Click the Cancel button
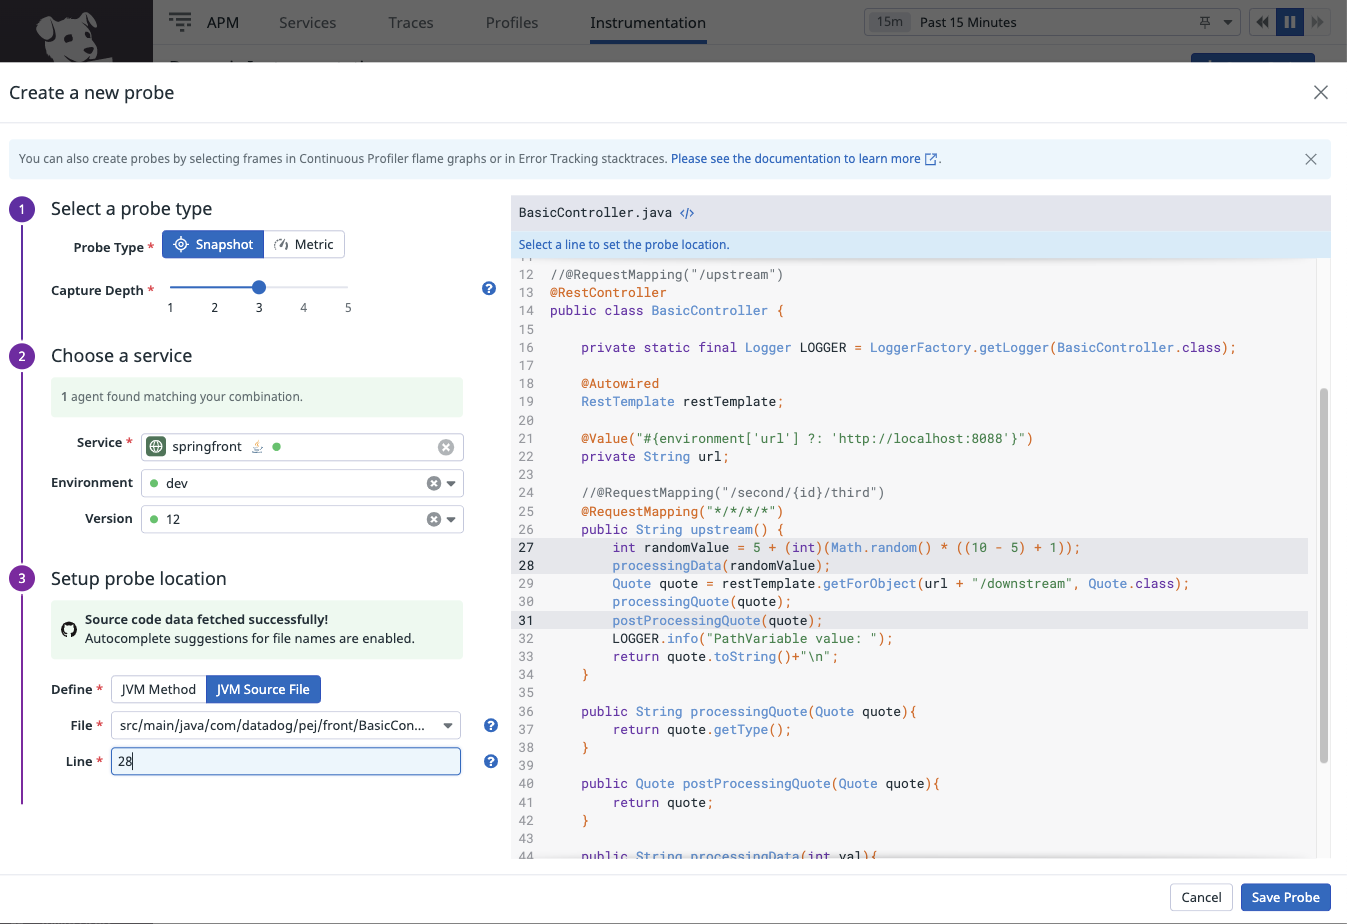This screenshot has height=924, width=1347. click(1201, 897)
